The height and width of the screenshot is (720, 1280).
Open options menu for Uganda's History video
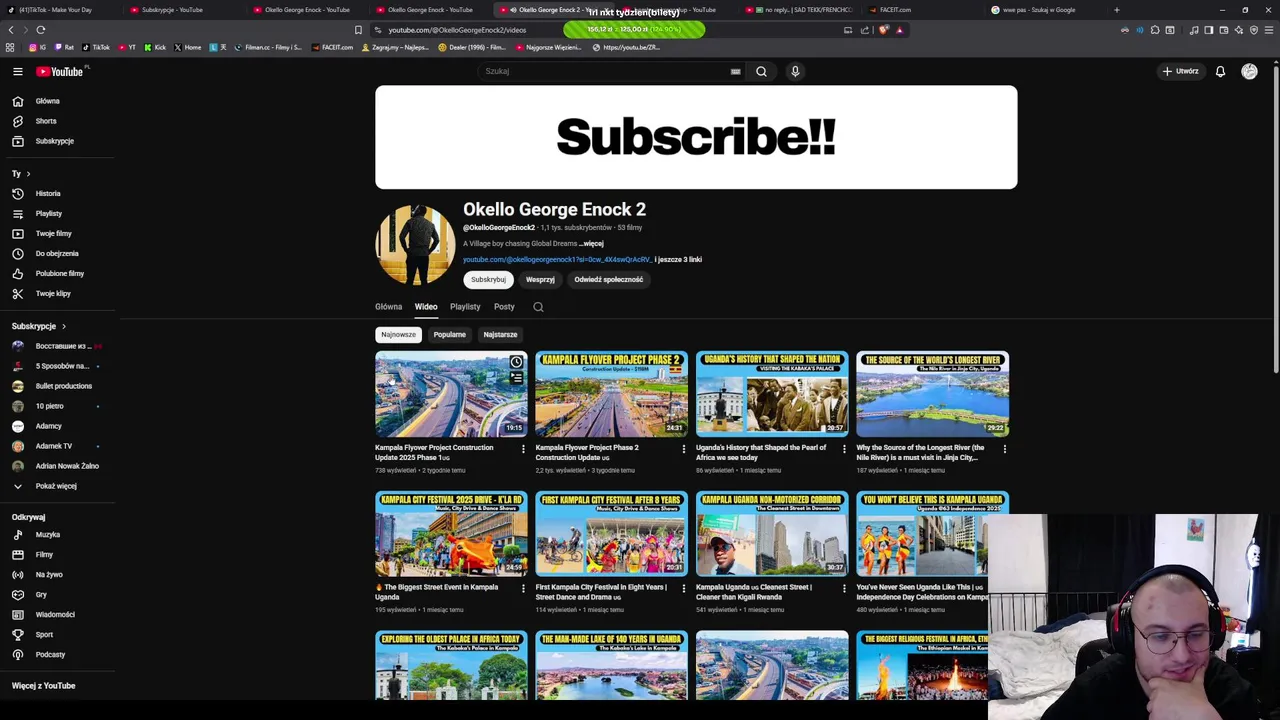[844, 449]
